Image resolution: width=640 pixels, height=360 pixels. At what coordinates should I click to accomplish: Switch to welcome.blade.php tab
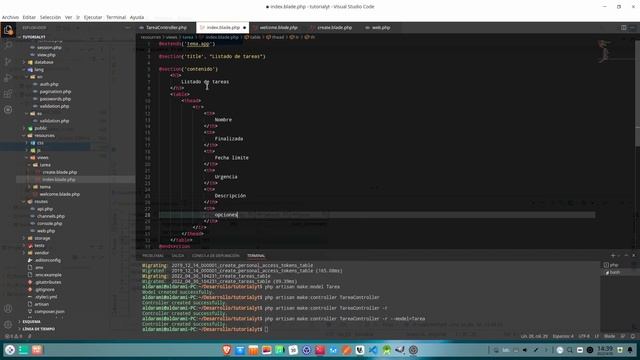point(278,27)
